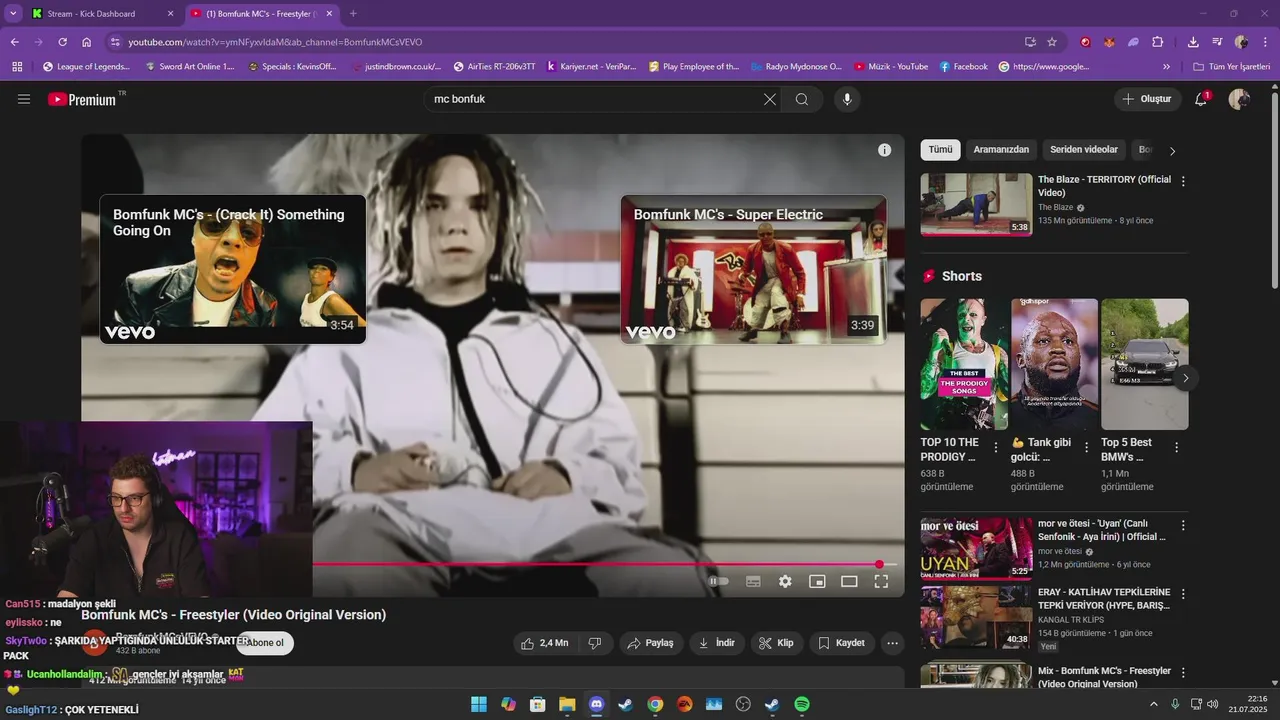
Task: Bookmark this page with the star icon
Action: 1052,42
